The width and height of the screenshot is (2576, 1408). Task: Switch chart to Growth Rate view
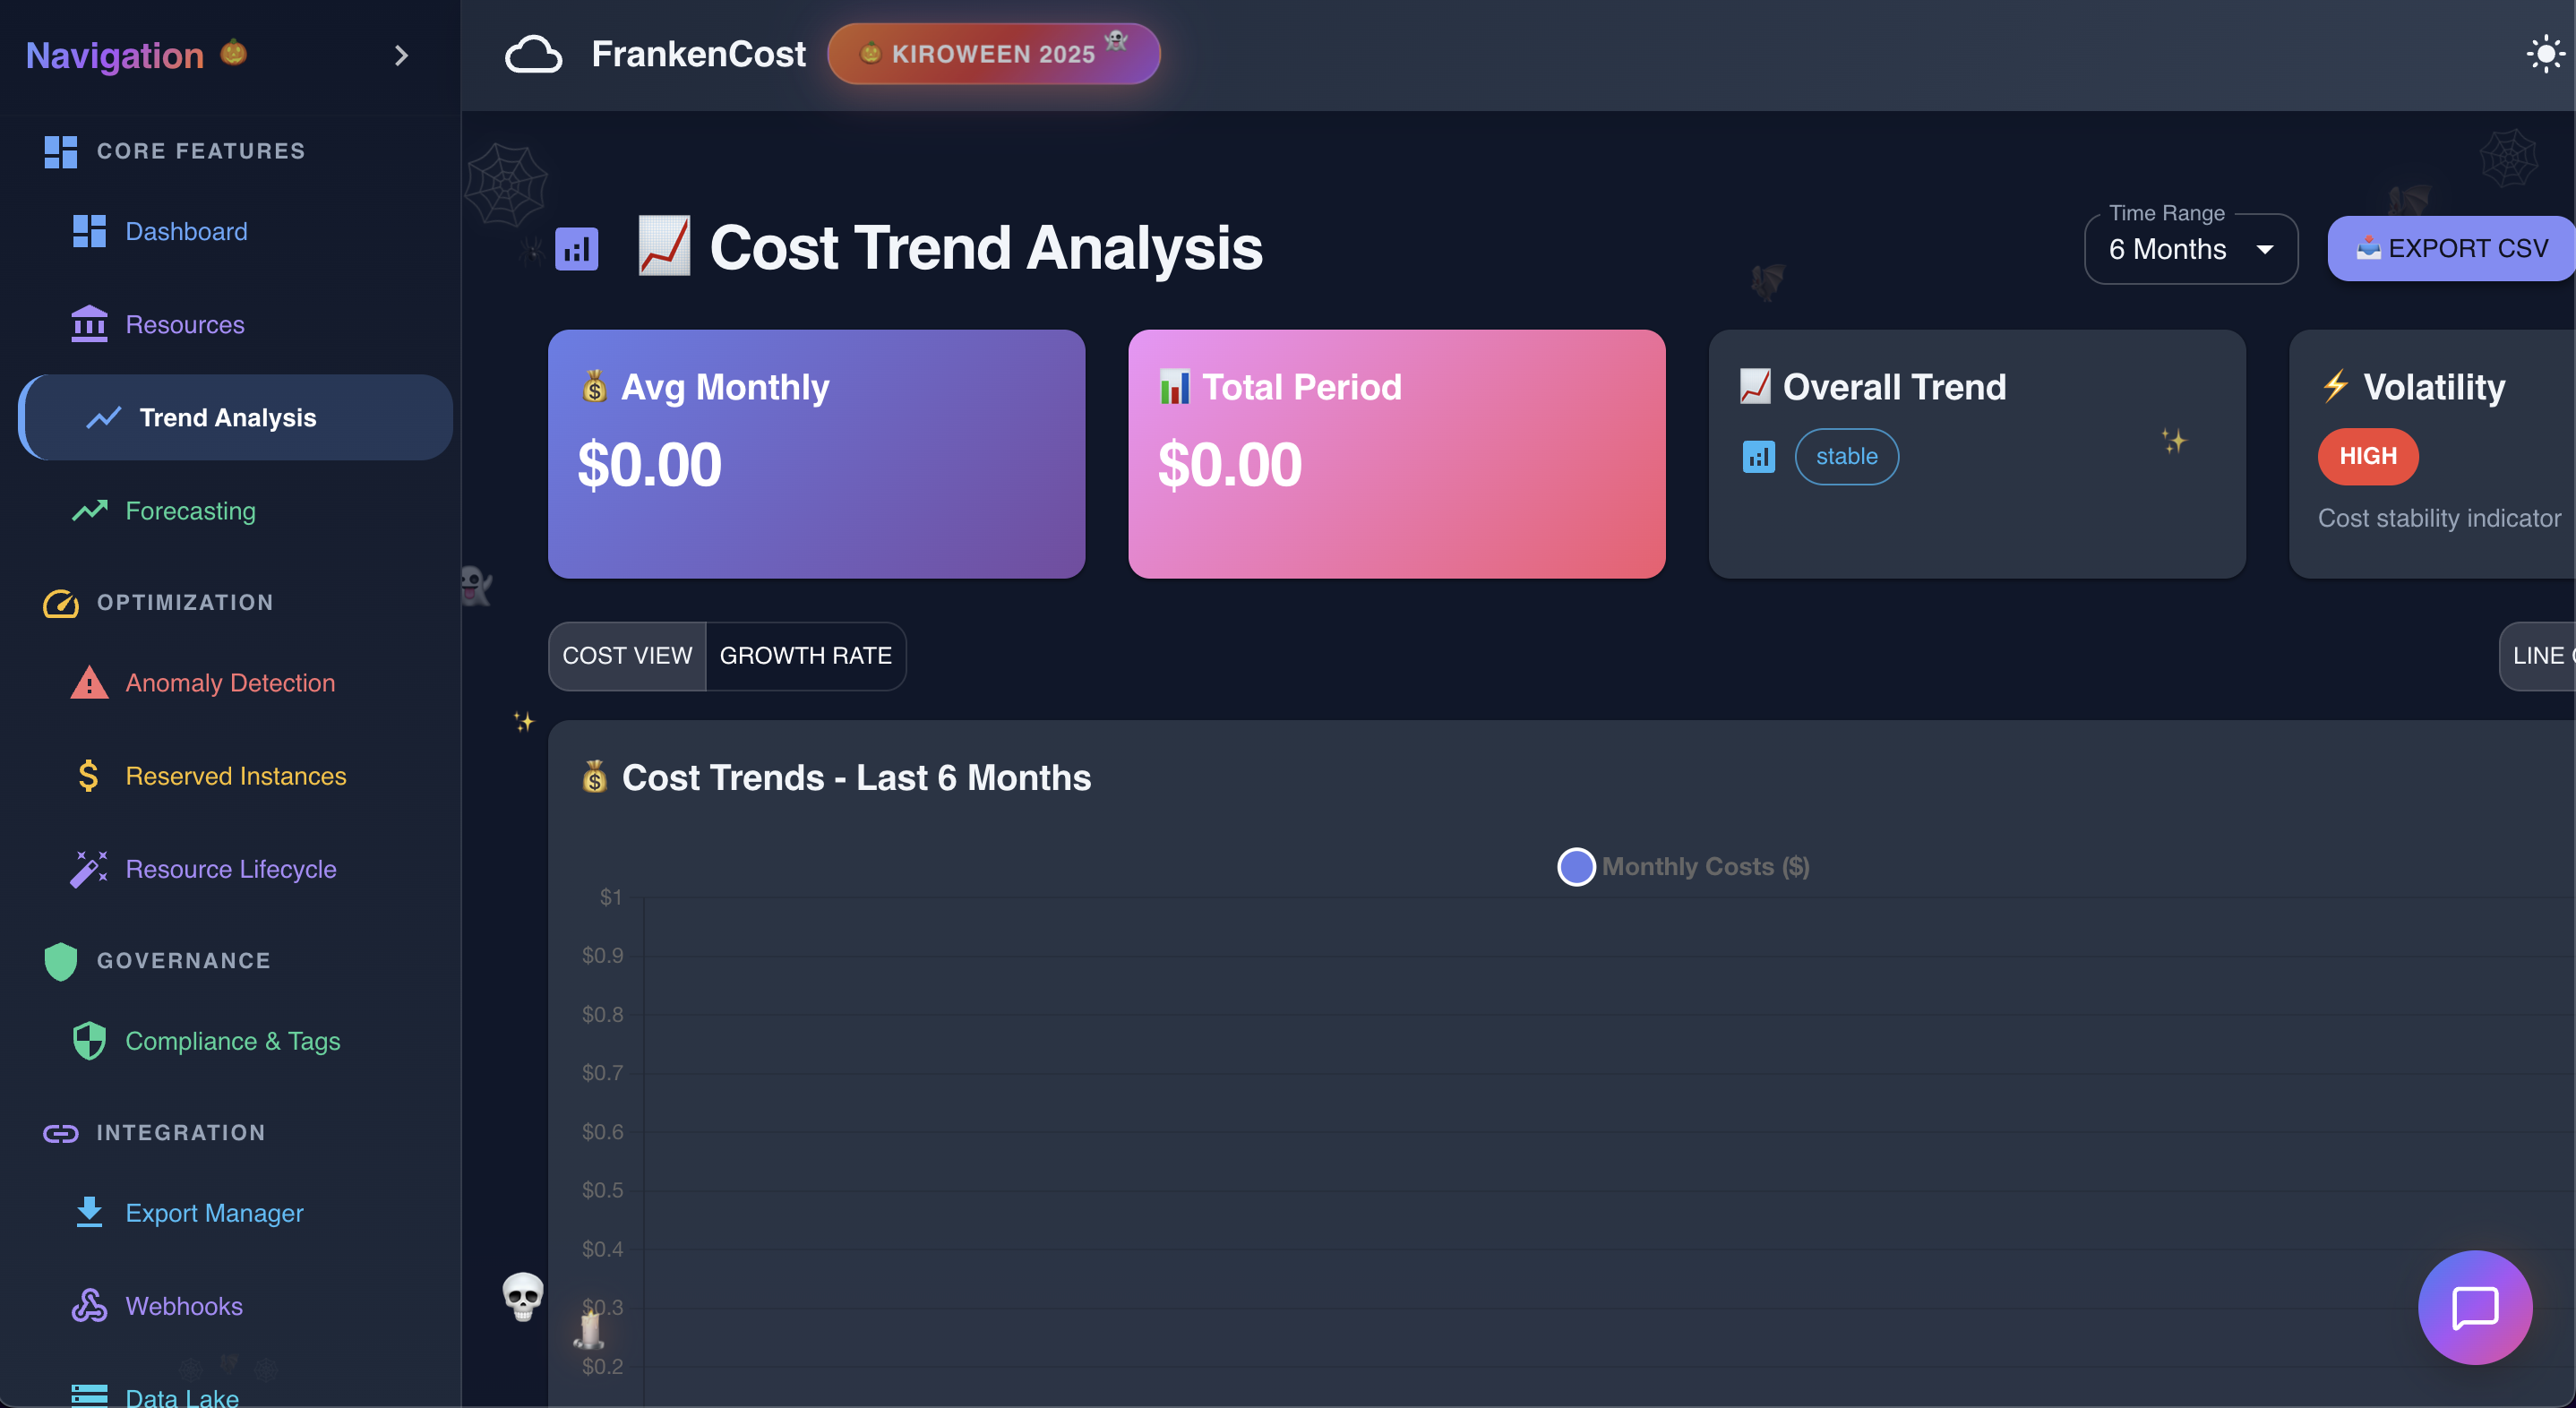pos(805,656)
